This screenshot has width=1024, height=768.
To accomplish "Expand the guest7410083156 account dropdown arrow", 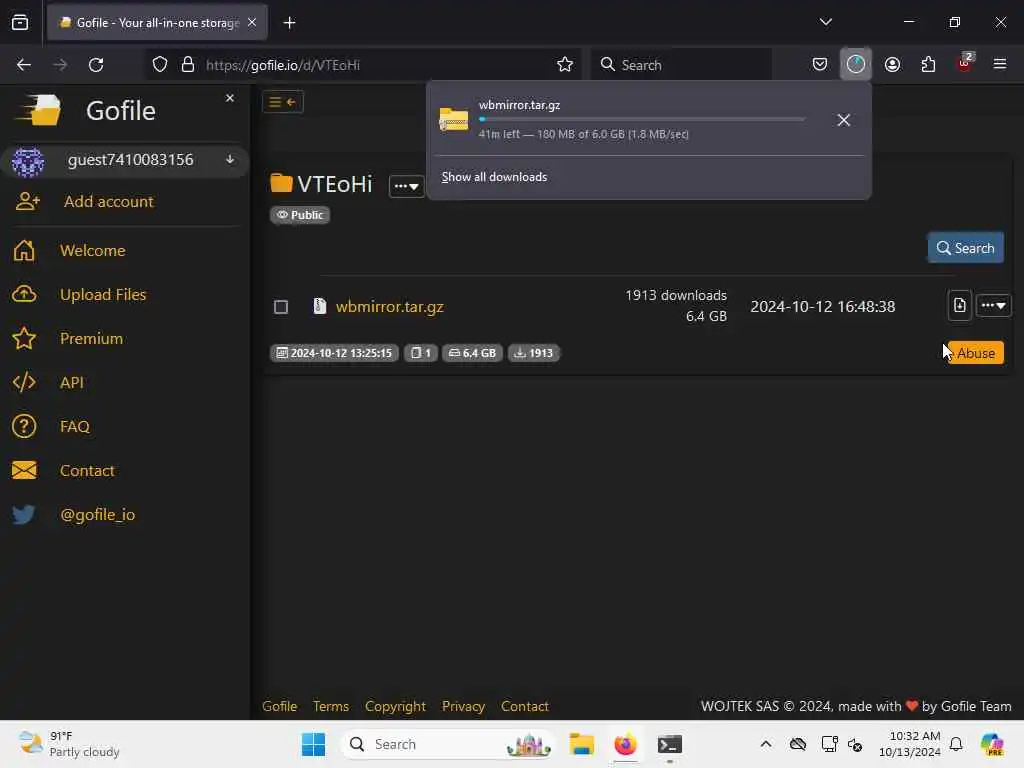I will click(x=230, y=159).
